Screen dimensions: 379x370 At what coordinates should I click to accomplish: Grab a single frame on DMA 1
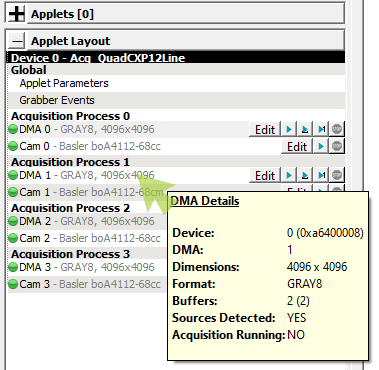tap(321, 175)
